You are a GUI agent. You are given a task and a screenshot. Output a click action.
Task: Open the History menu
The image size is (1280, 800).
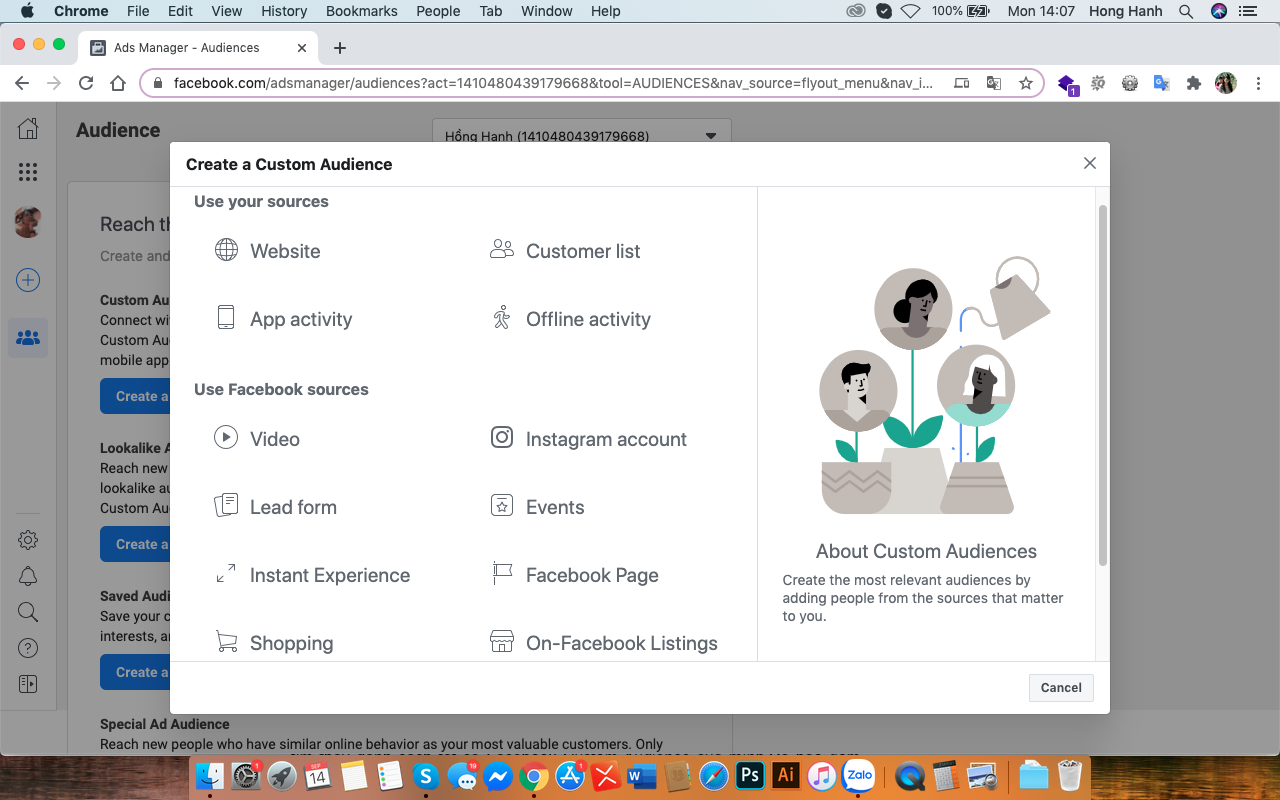click(x=284, y=11)
